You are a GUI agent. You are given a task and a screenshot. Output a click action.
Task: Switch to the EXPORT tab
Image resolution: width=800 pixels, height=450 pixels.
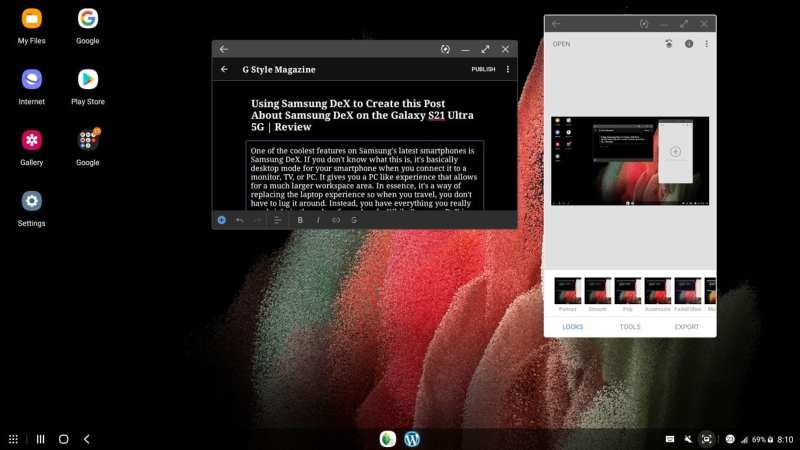coord(687,327)
